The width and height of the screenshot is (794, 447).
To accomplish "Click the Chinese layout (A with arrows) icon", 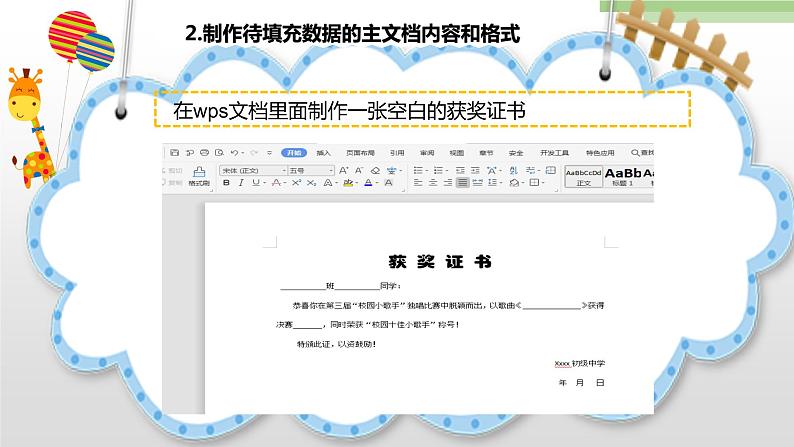I will 492,171.
